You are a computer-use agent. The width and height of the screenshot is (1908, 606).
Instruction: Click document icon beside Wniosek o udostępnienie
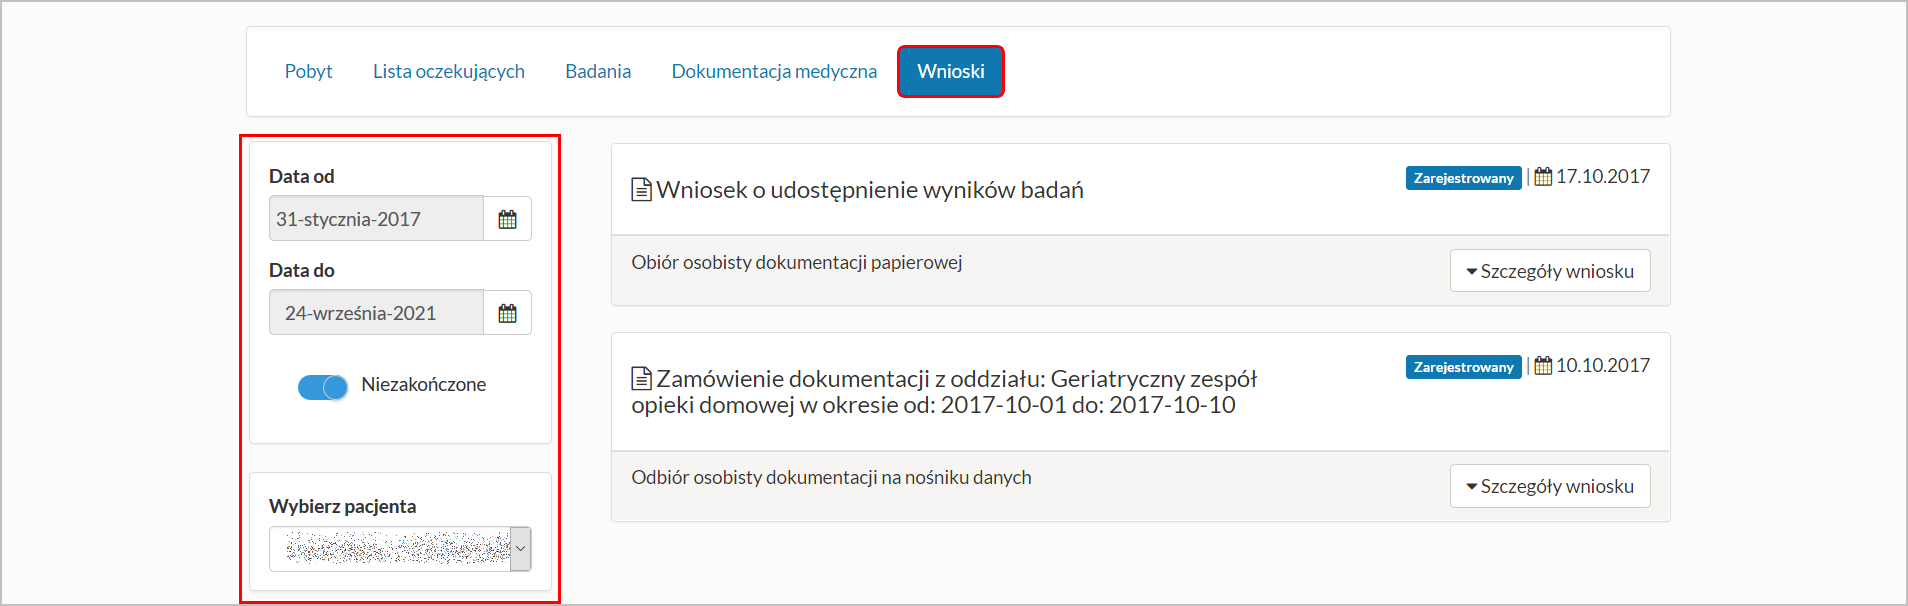click(641, 190)
